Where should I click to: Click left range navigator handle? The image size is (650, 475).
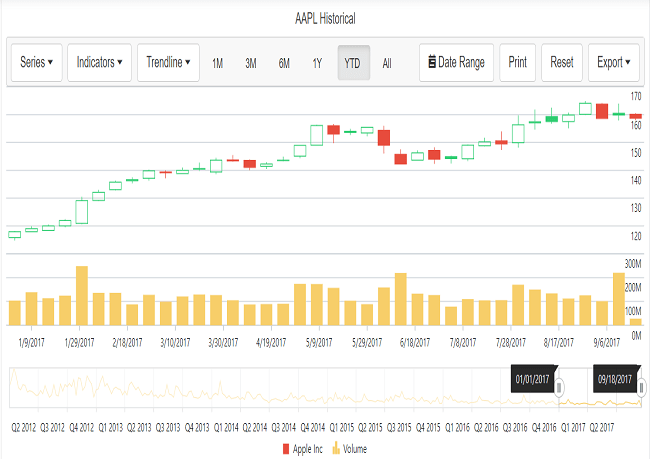[560, 387]
